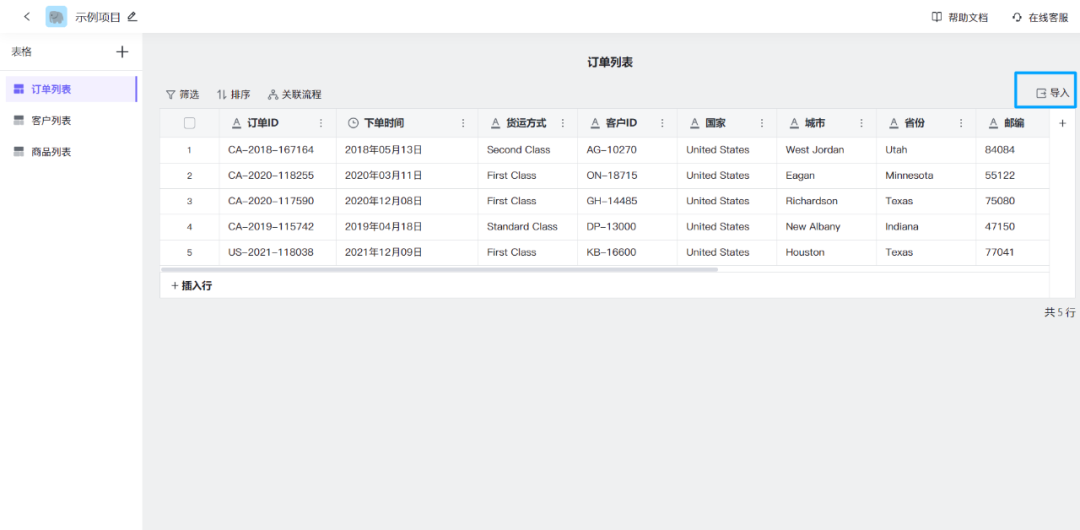Select cell CA-2019-115742
Viewport: 1080px width, 530px height.
coord(278,227)
